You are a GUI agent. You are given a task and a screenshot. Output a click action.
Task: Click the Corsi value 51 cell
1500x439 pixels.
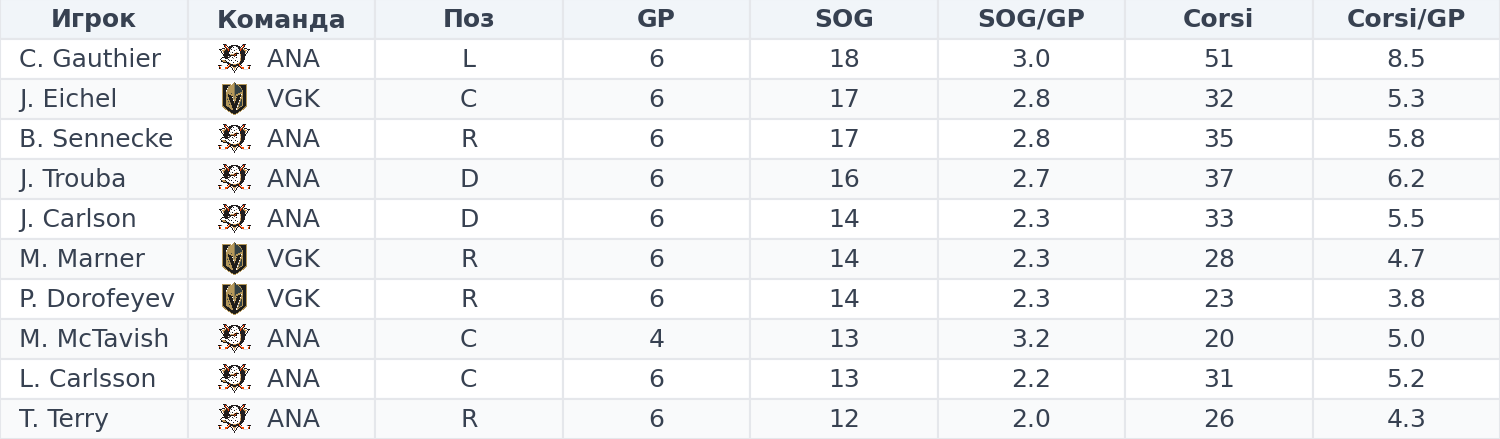tap(1219, 59)
